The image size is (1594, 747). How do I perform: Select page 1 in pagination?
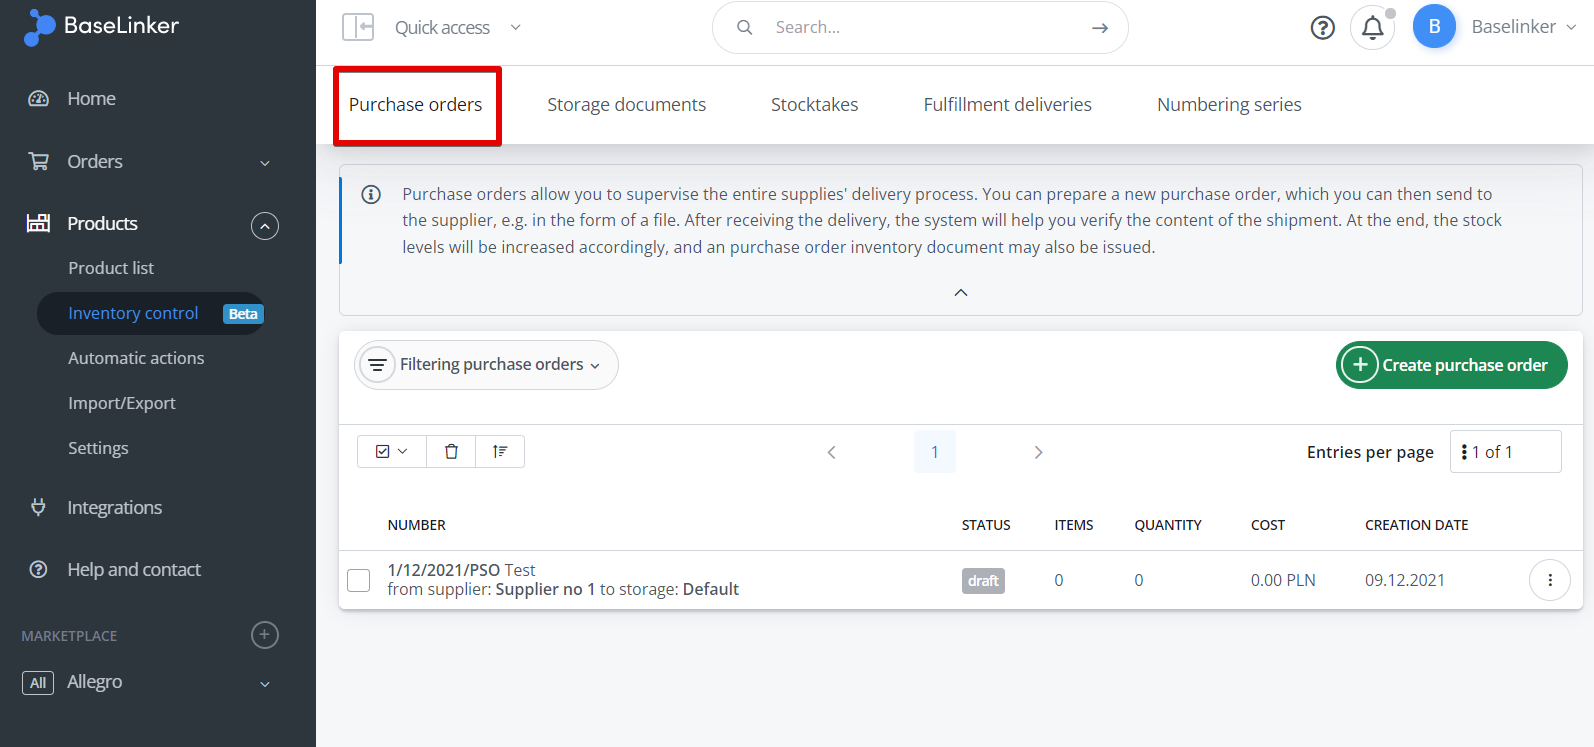pos(935,452)
